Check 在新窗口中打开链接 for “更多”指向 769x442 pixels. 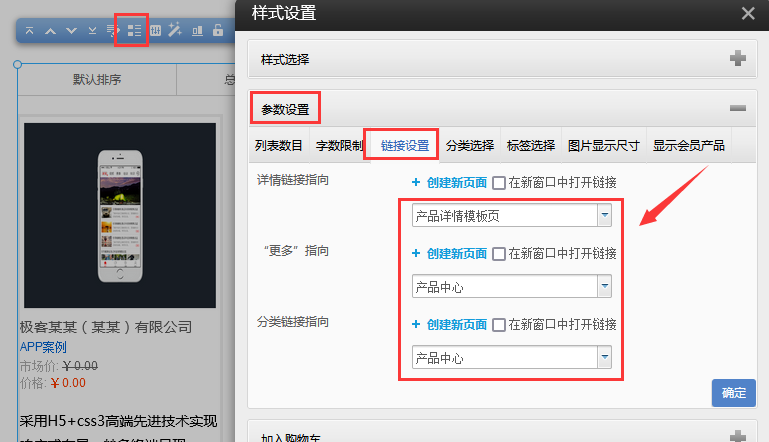499,254
